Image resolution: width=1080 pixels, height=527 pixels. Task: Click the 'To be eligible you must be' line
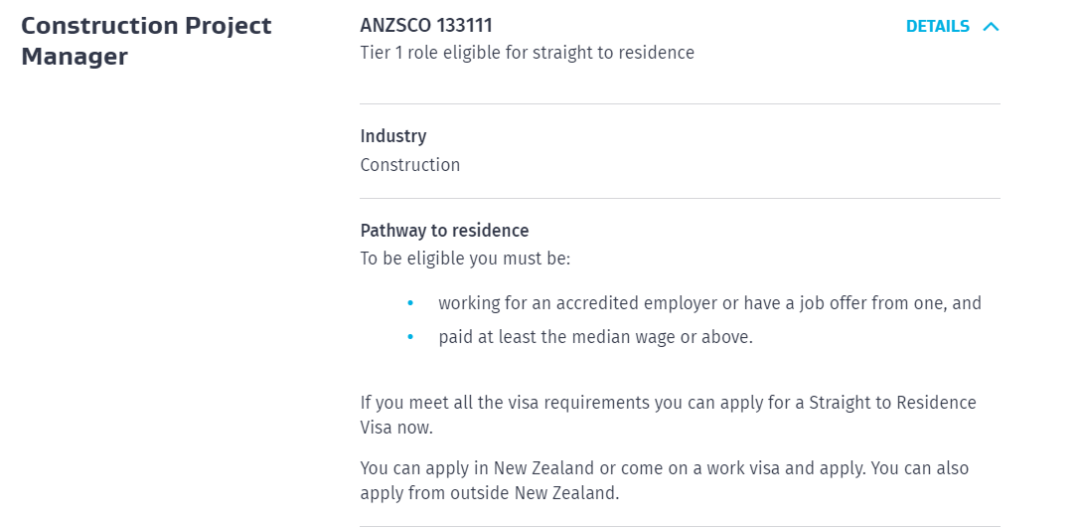[465, 258]
